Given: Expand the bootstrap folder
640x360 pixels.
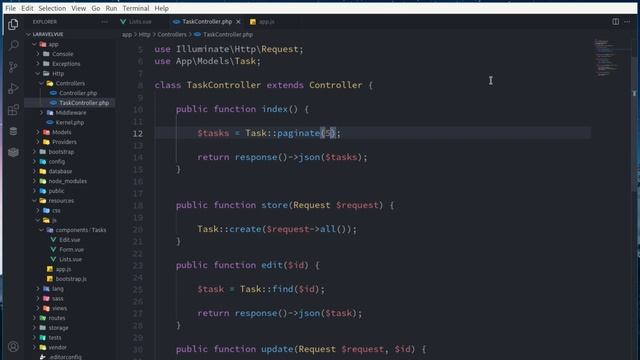Looking at the screenshot, I should point(61,152).
